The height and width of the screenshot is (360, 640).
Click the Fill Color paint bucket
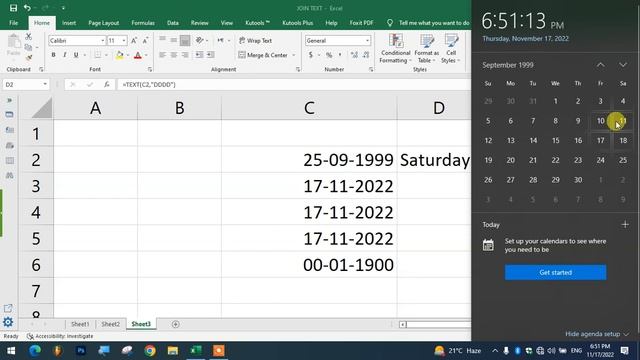tap(119, 55)
